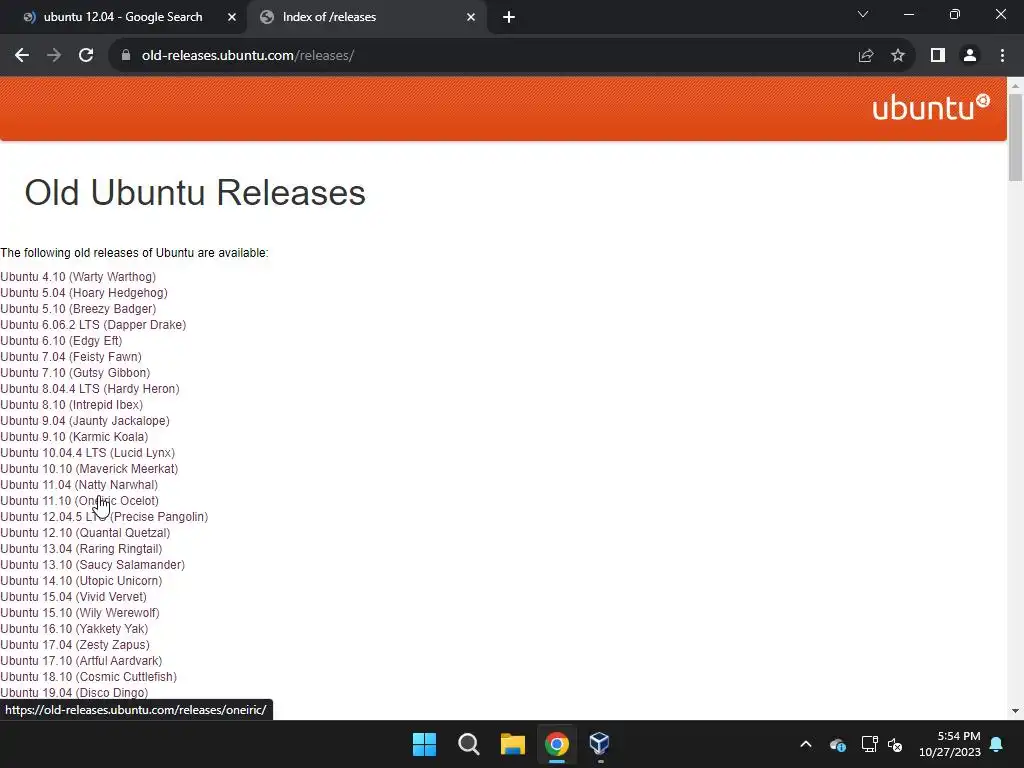Click the OneDrive cloud tray icon

[838, 744]
